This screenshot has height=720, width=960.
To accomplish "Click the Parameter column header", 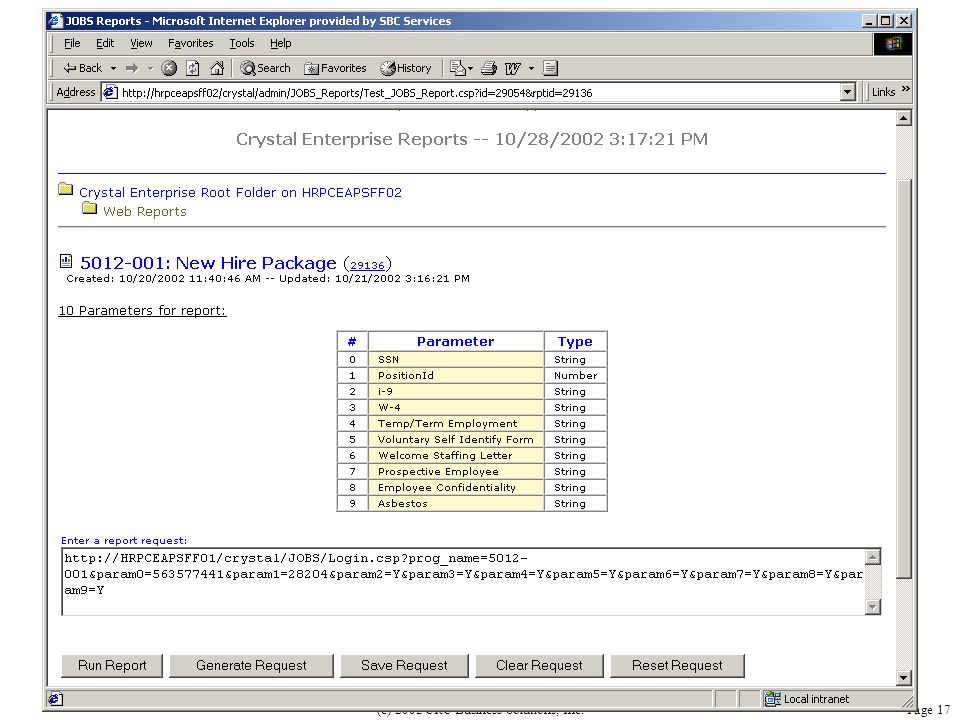I will (x=456, y=342).
